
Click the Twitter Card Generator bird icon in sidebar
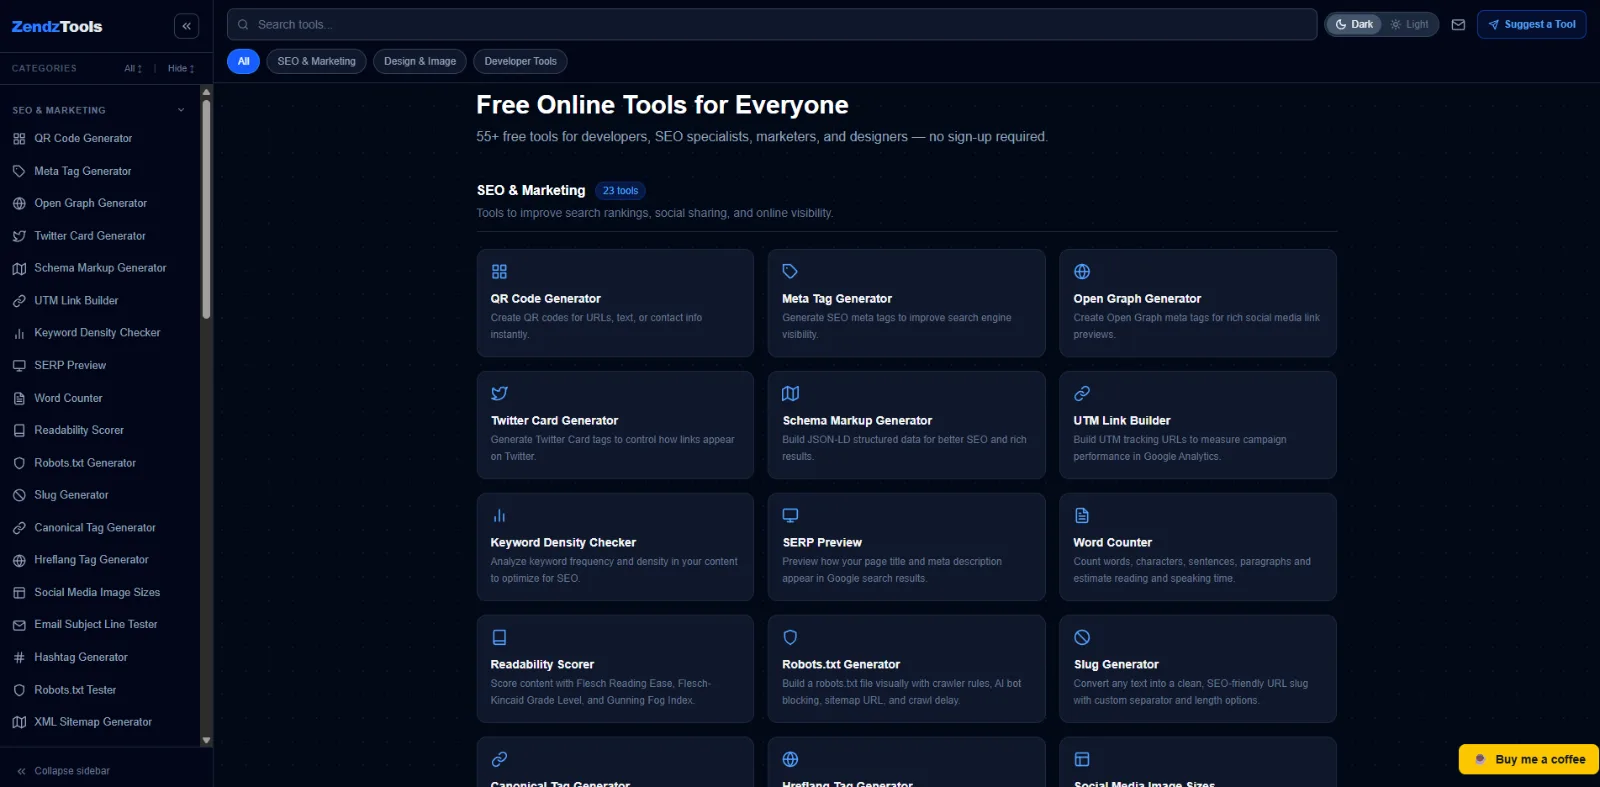click(19, 236)
